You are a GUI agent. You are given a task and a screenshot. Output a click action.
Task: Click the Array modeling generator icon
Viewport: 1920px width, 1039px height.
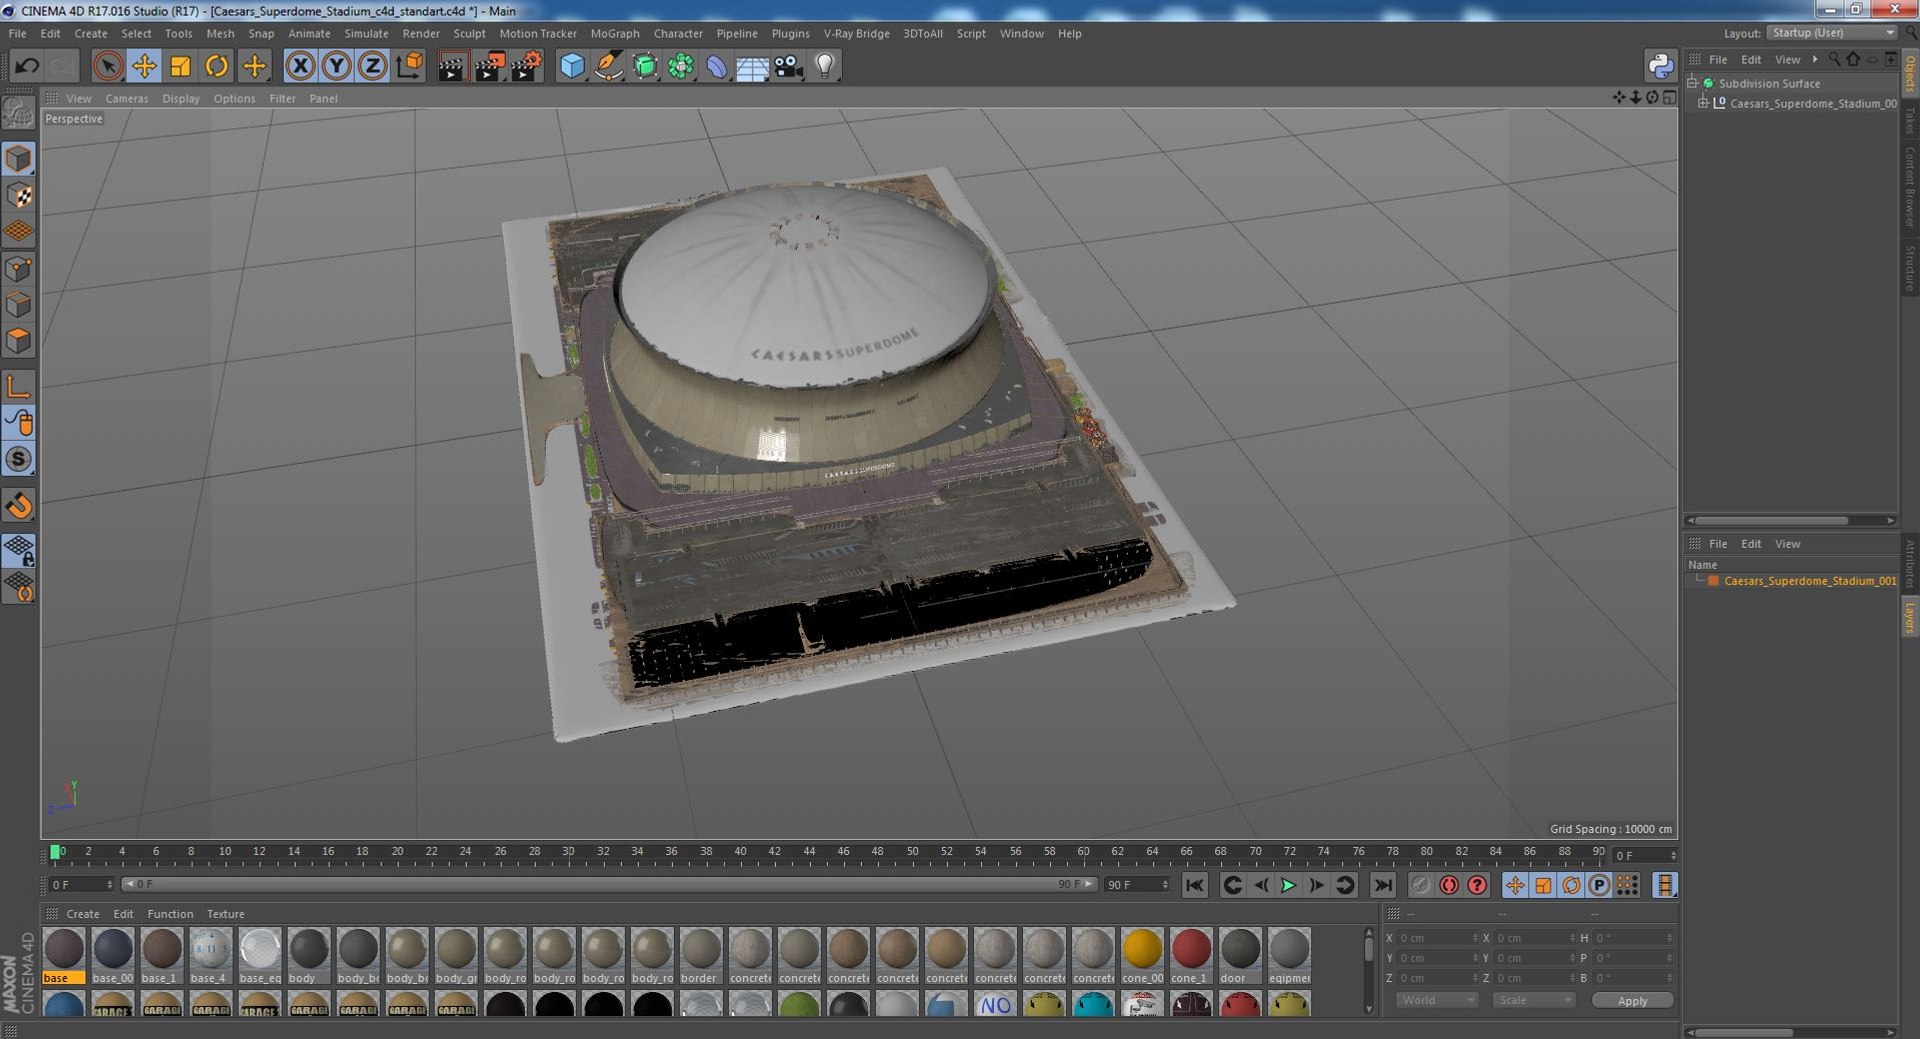pos(681,66)
